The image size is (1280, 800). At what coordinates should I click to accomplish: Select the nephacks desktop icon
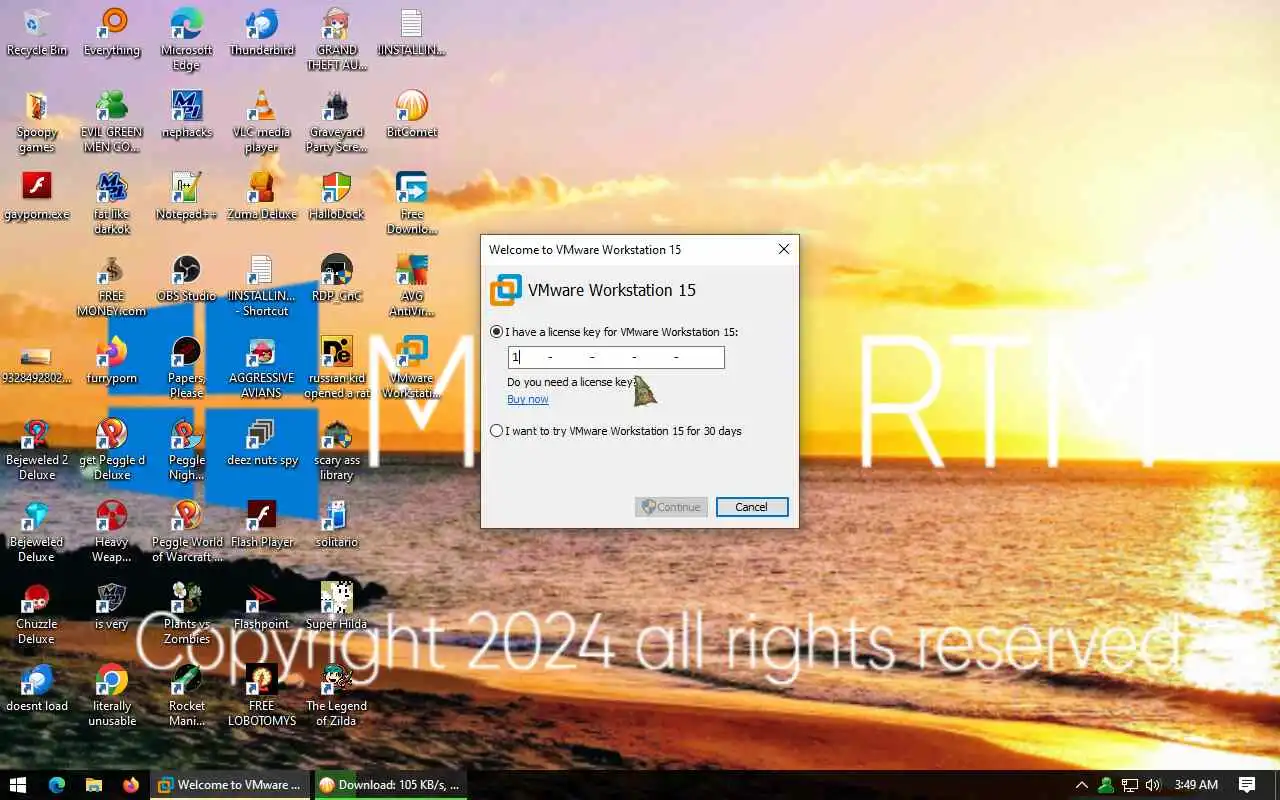click(x=186, y=114)
